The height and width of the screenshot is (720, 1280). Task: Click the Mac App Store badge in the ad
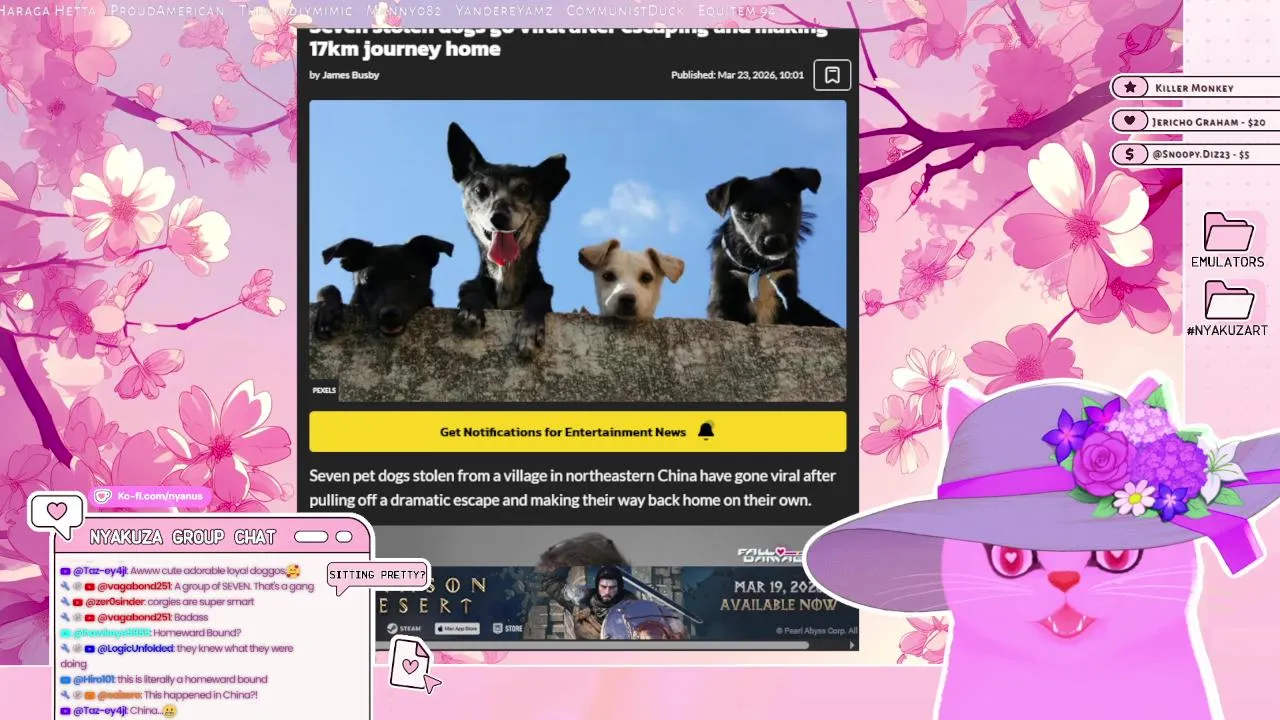click(458, 628)
